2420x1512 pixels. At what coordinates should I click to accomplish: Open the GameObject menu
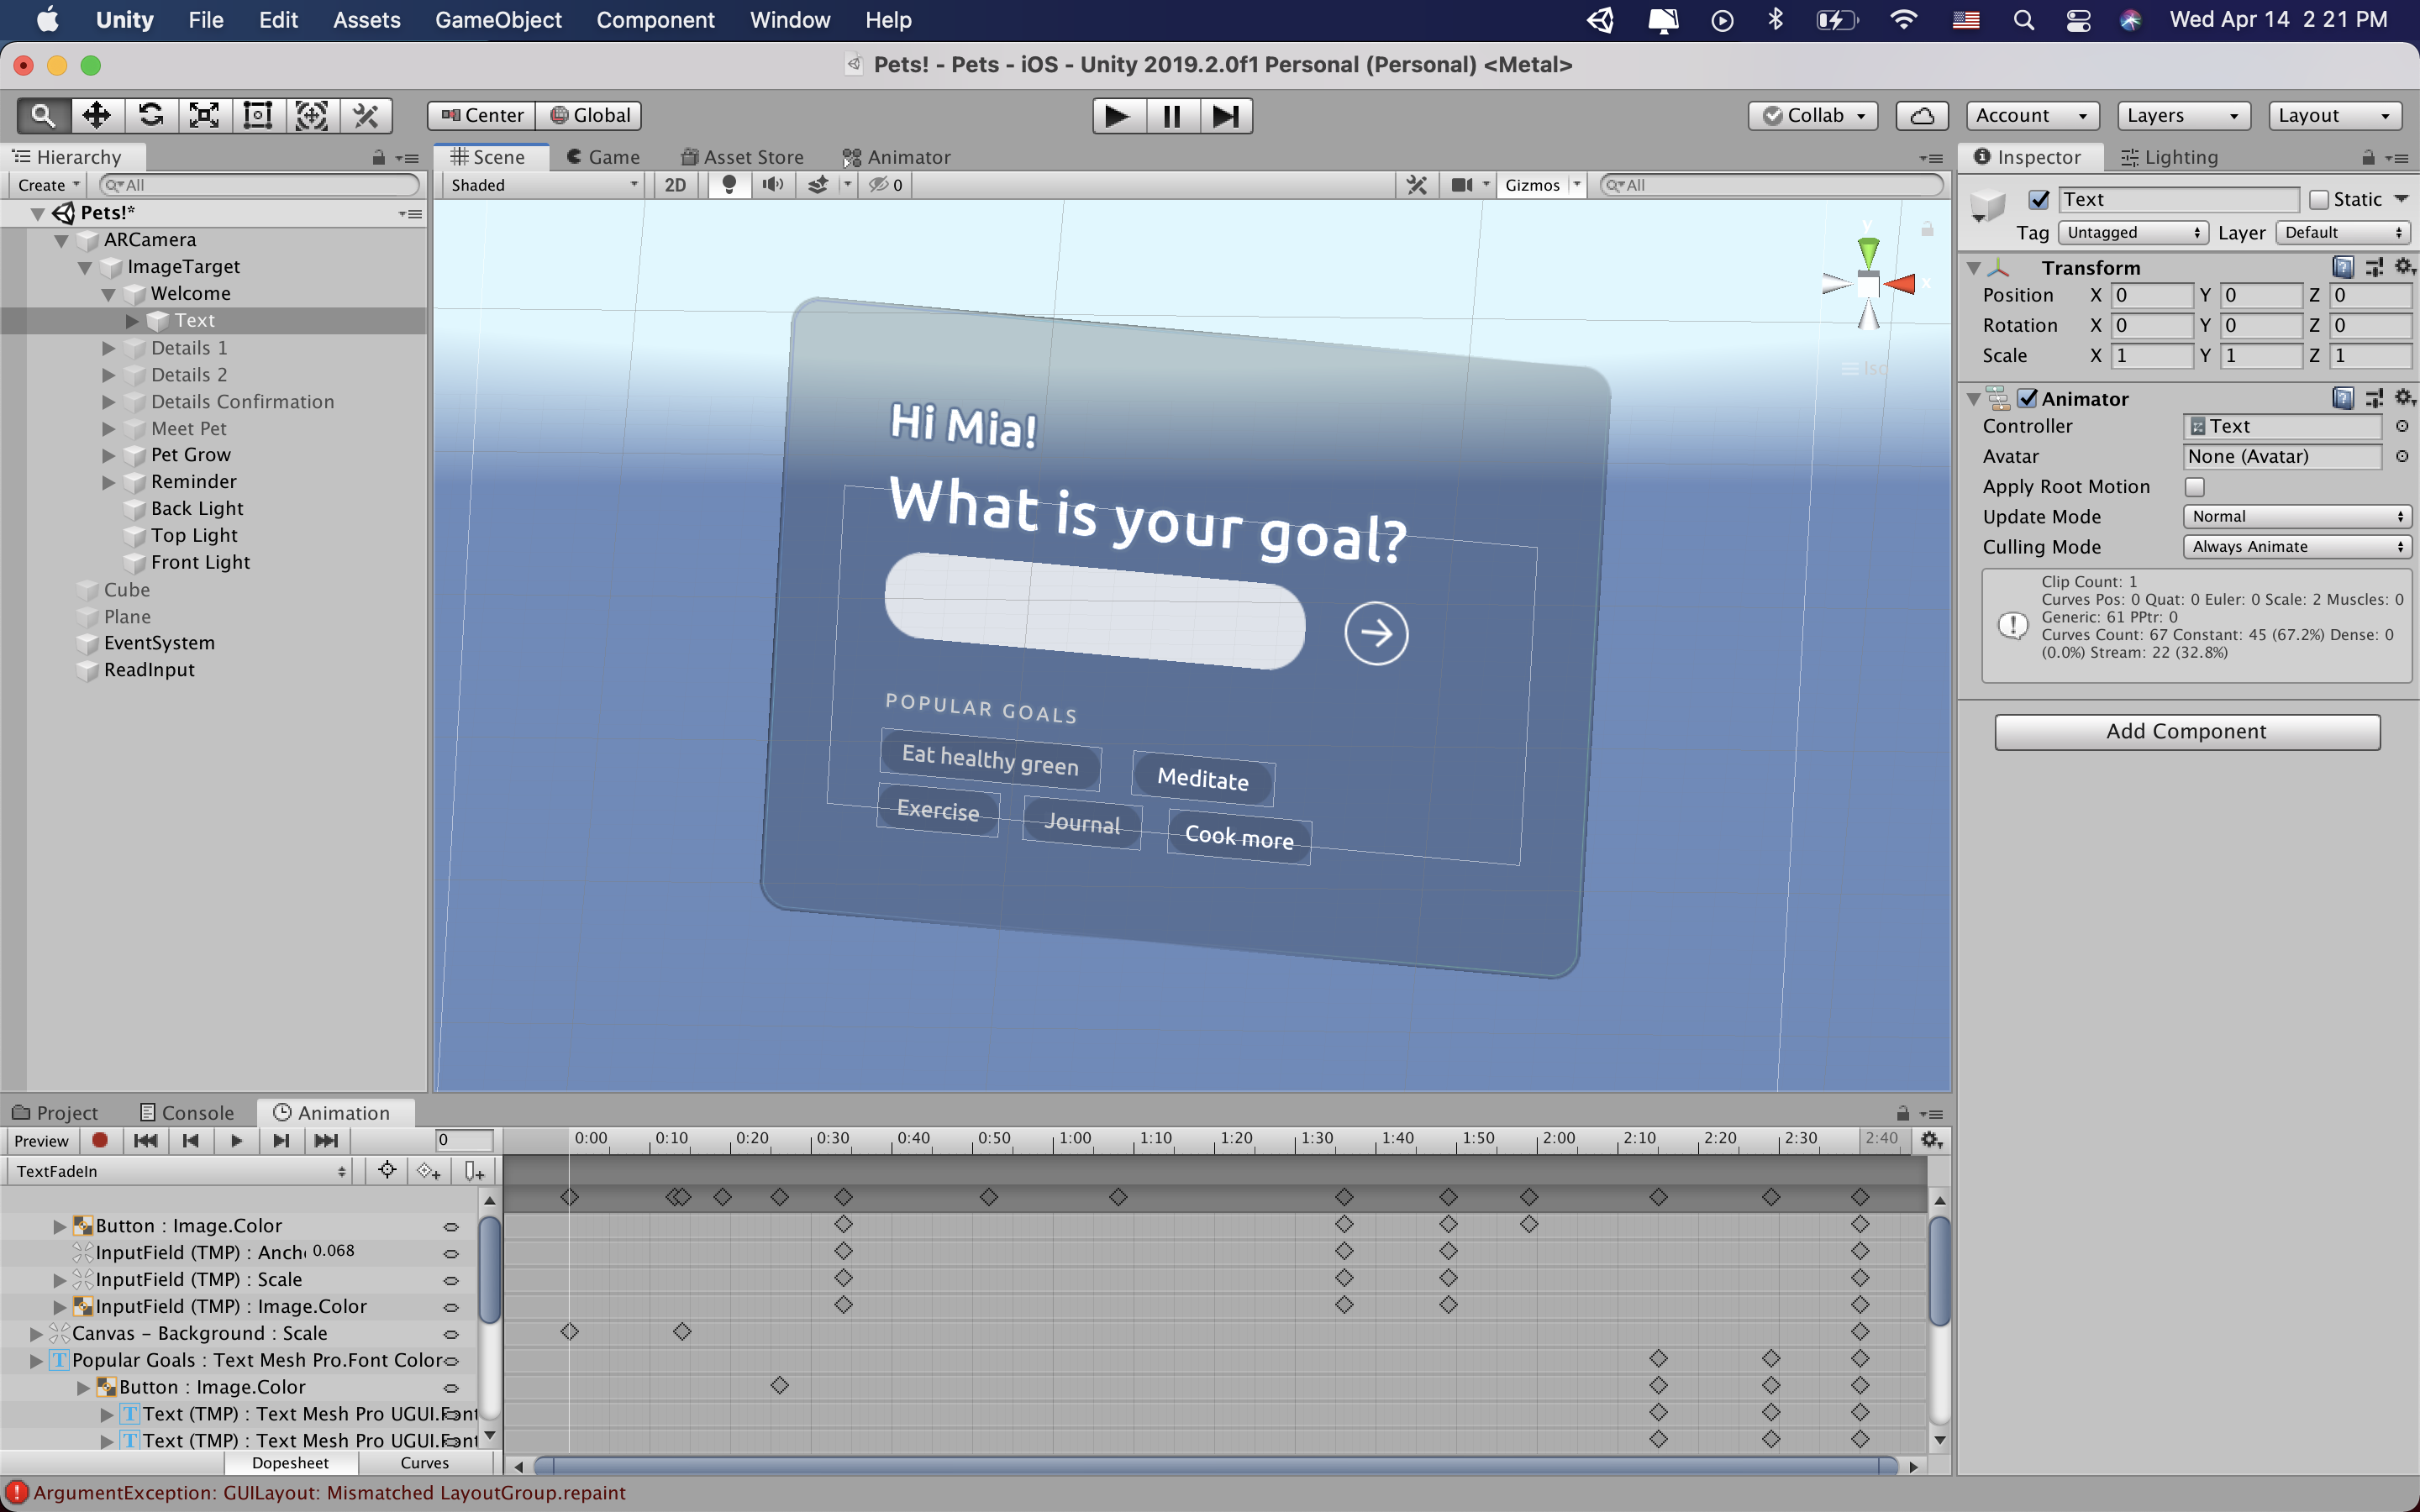click(x=498, y=20)
